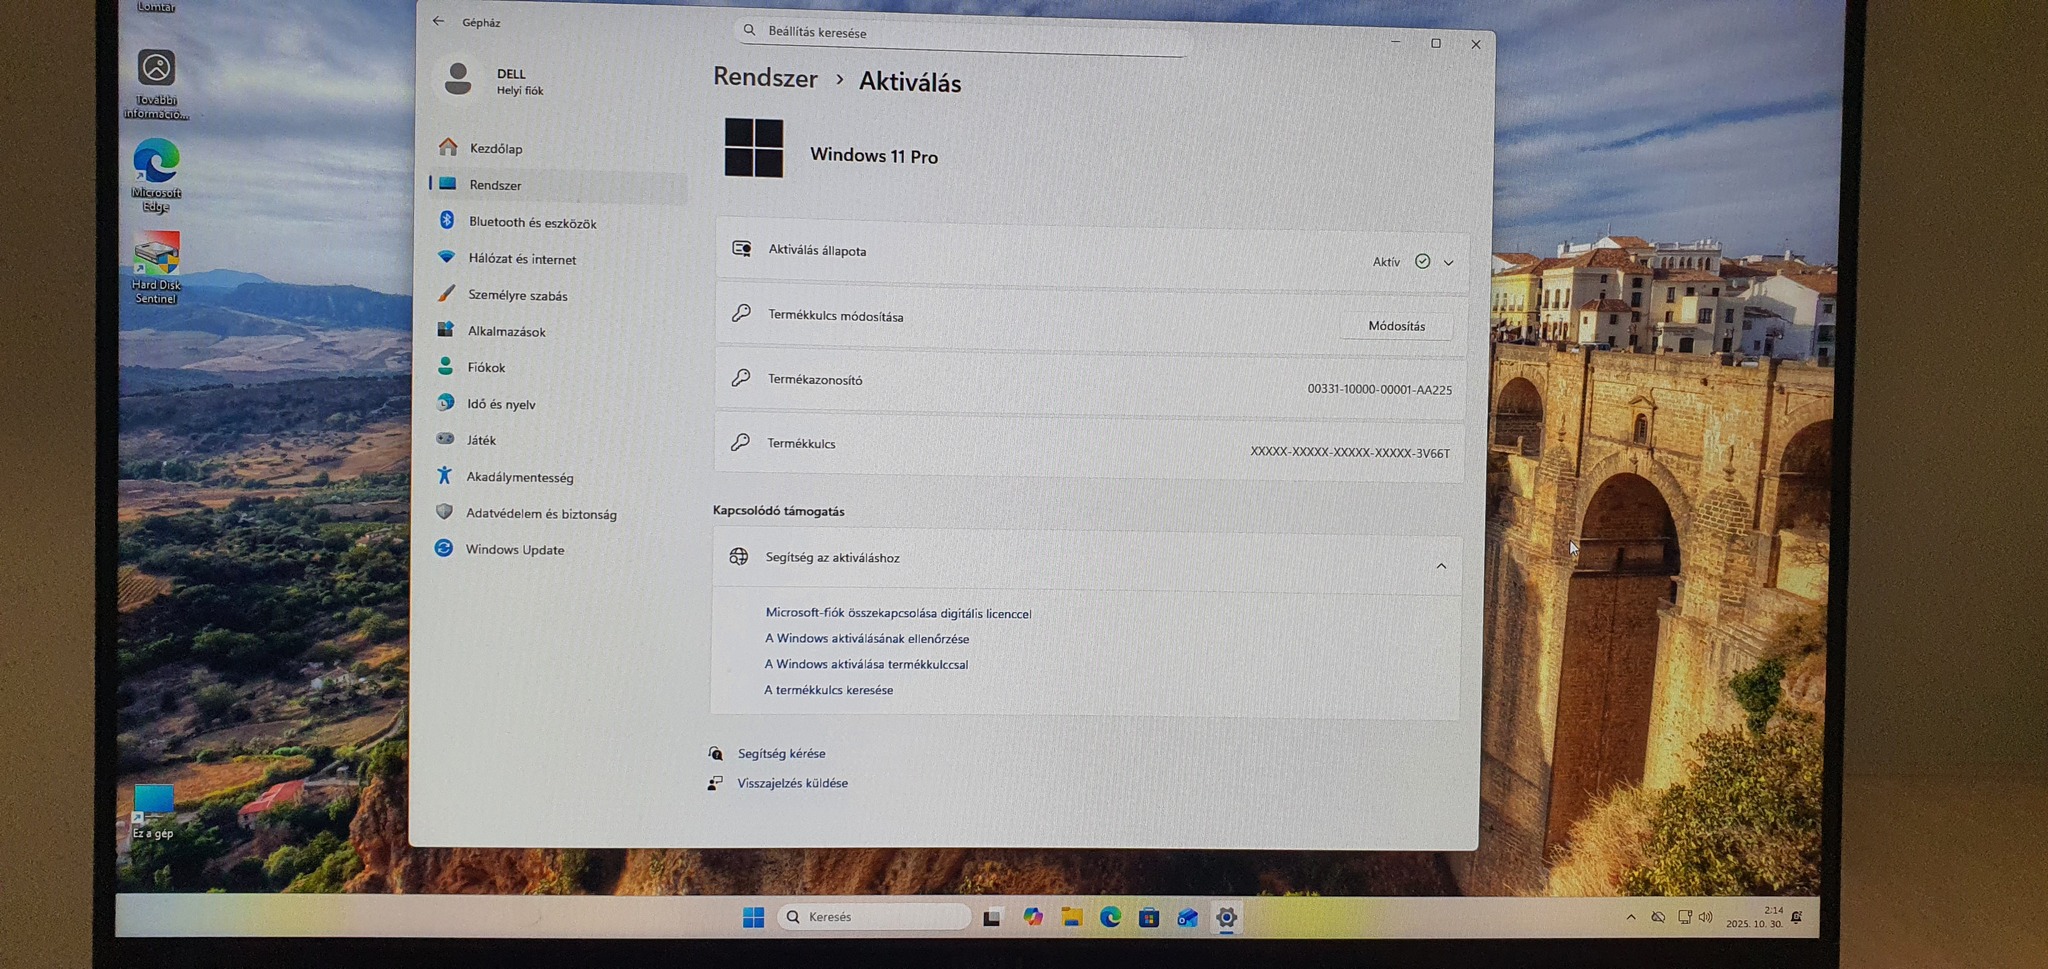Open the network tray icon
This screenshot has width=2048, height=969.
pos(1684,917)
